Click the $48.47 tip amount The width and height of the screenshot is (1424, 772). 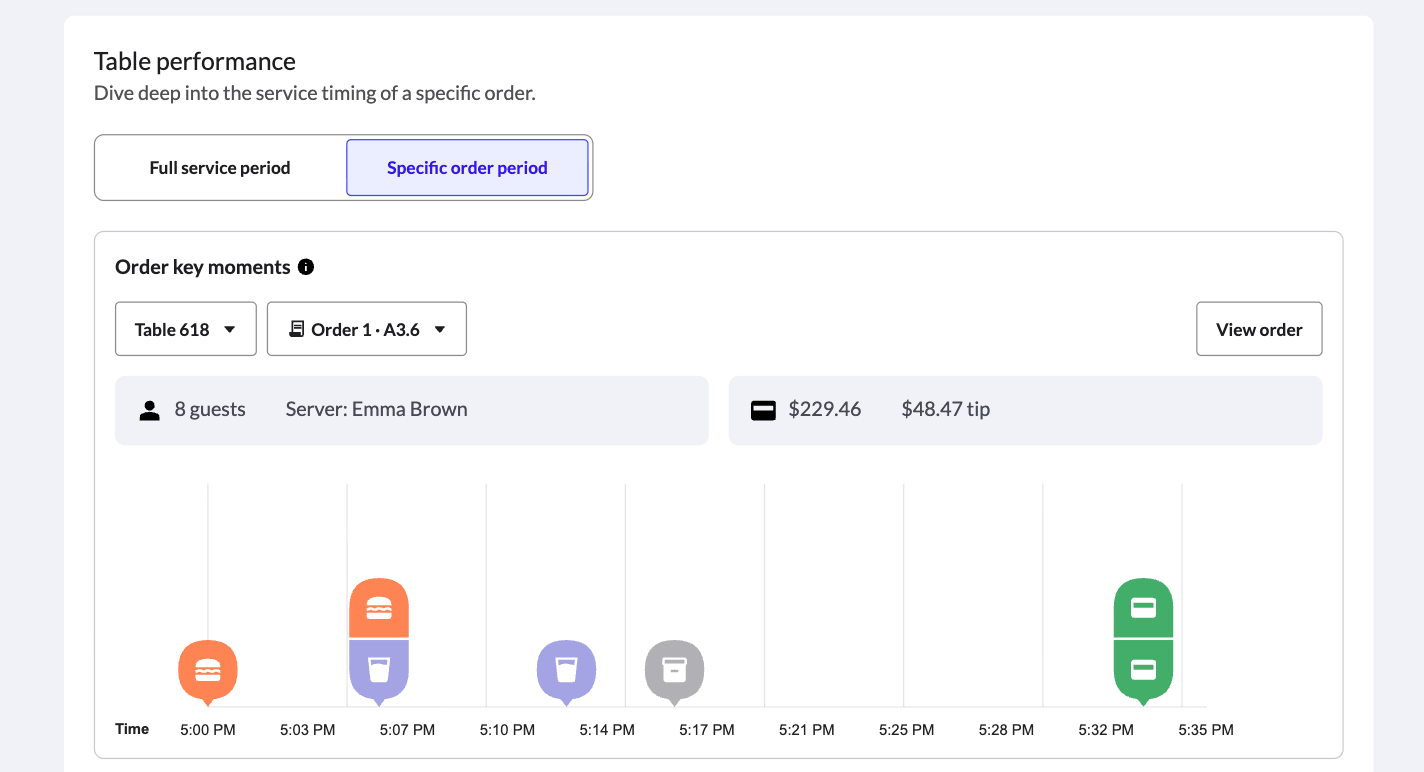point(945,409)
